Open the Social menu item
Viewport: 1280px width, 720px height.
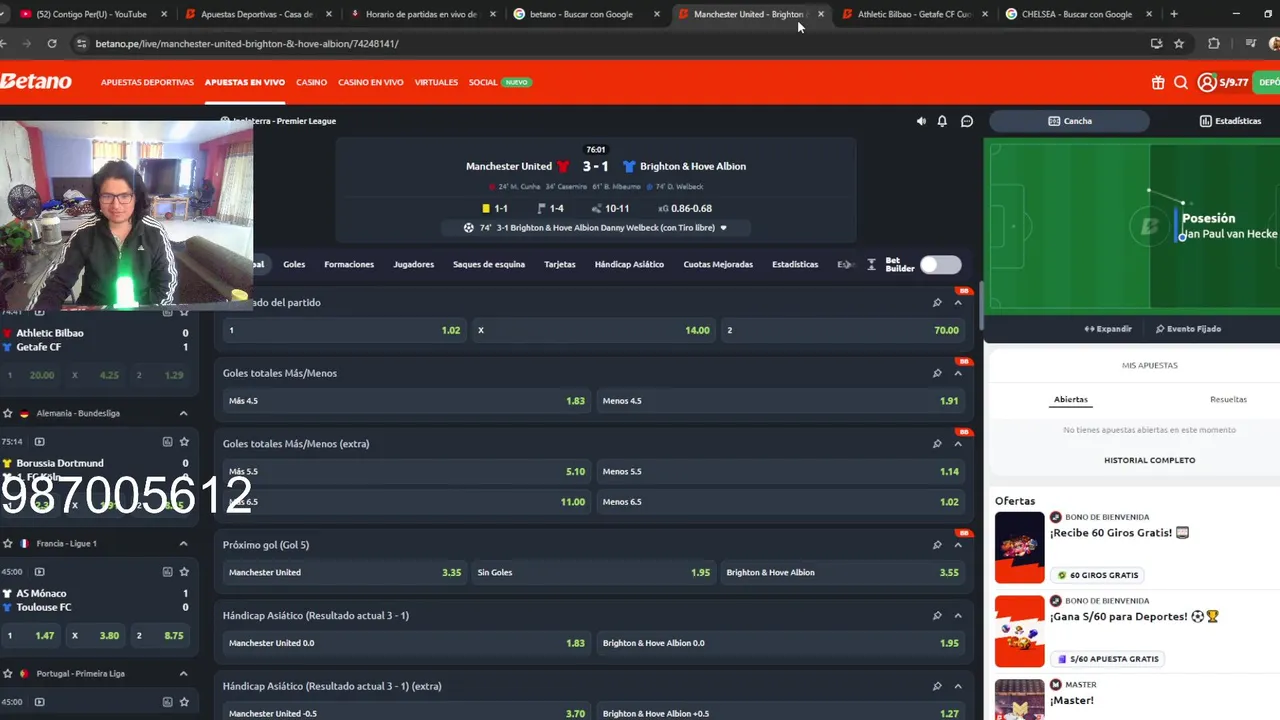click(x=483, y=82)
